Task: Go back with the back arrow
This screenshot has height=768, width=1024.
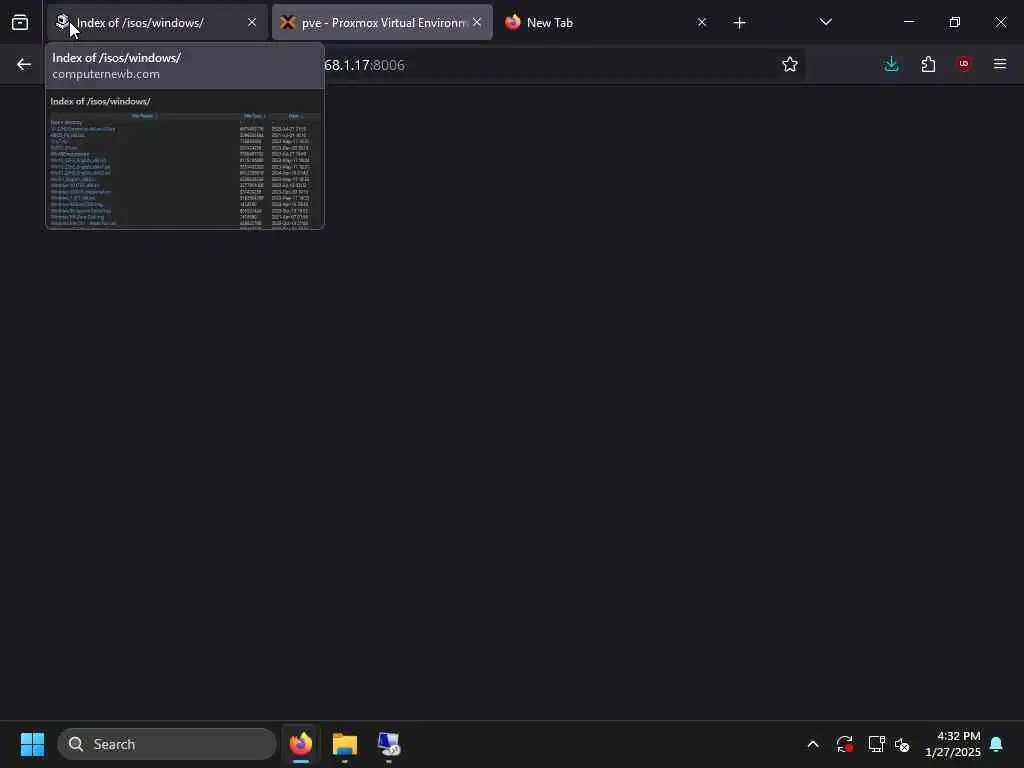Action: click(24, 64)
